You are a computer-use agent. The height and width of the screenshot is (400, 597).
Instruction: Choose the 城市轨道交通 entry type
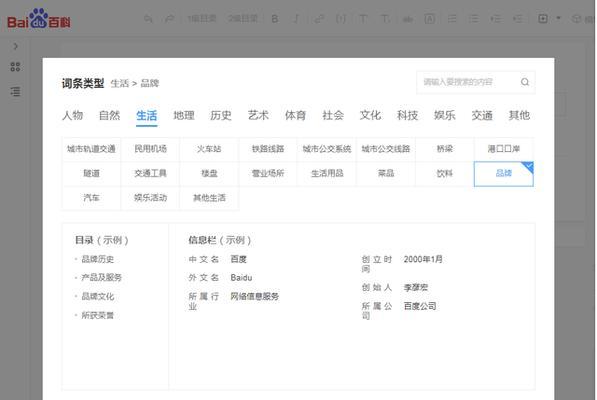(x=91, y=149)
